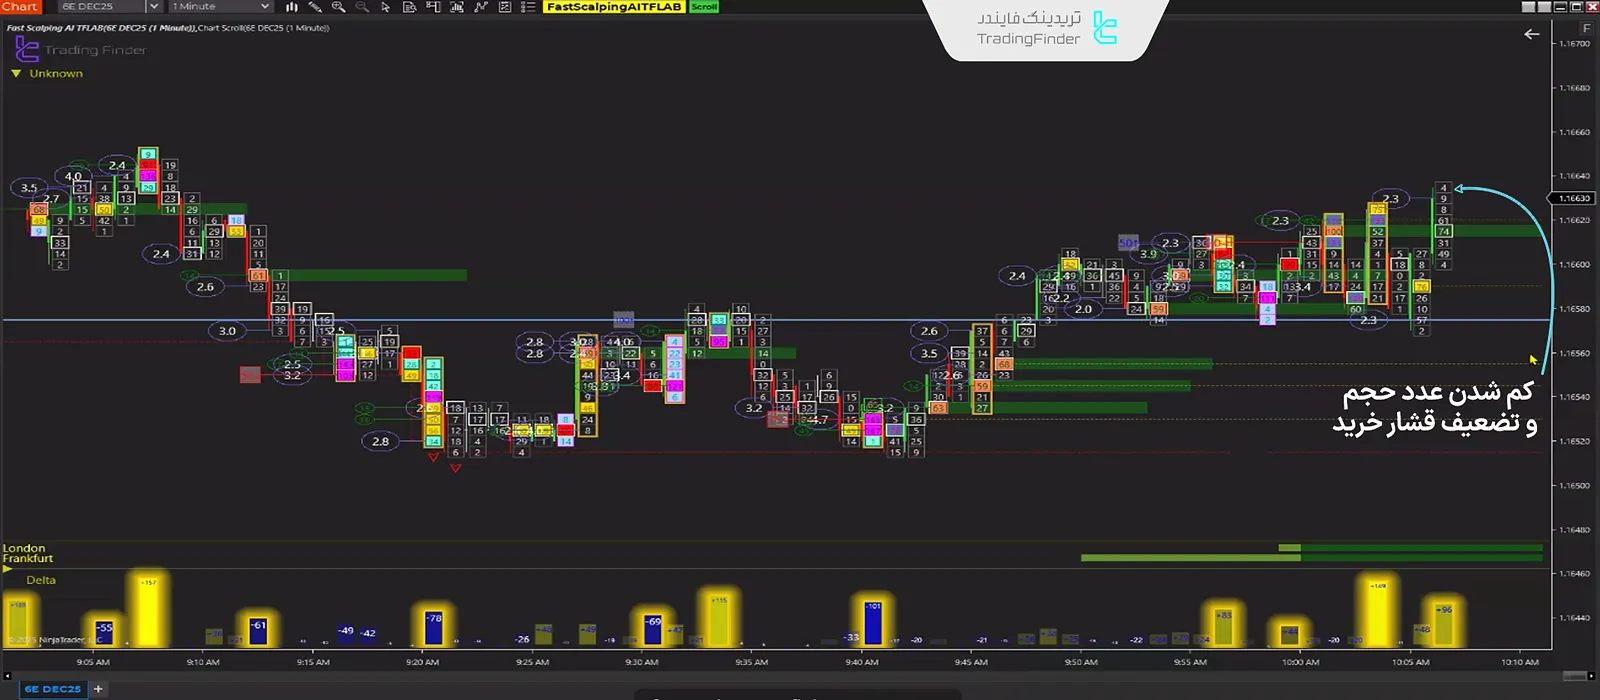The height and width of the screenshot is (700, 1600).
Task: Click the zoom out magnifier icon
Action: [362, 7]
